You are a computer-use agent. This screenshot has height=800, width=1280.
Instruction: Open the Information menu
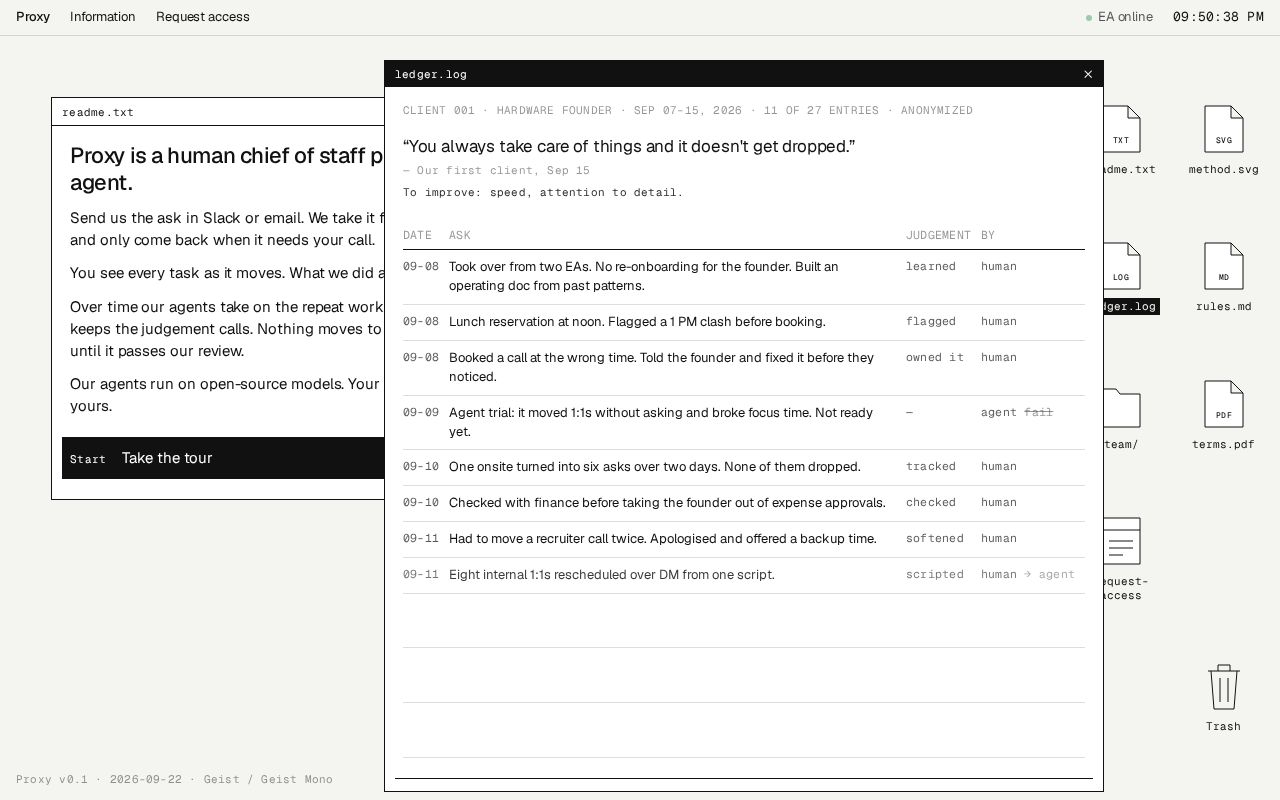point(102,17)
